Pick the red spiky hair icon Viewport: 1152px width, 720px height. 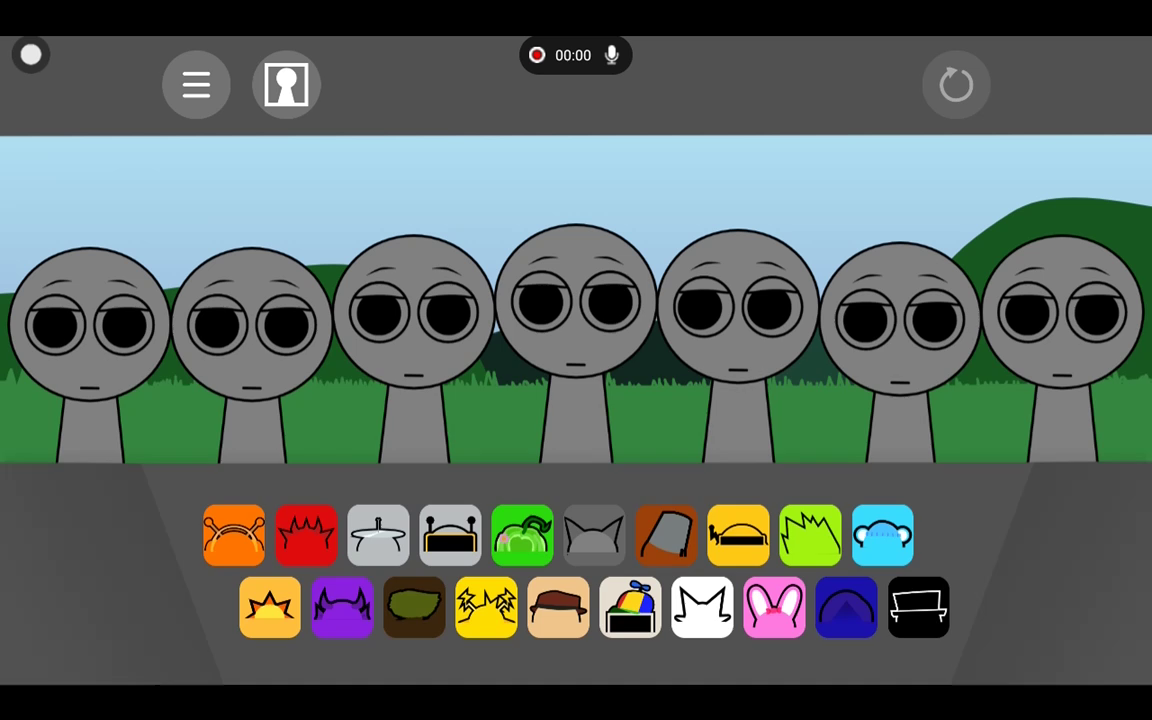point(306,535)
